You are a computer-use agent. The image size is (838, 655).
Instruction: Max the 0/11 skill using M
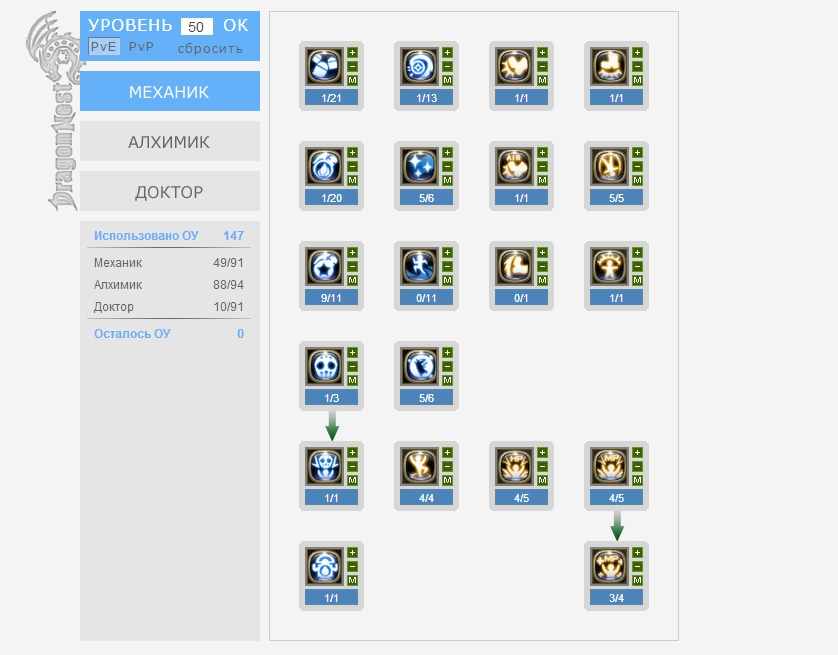tap(447, 280)
